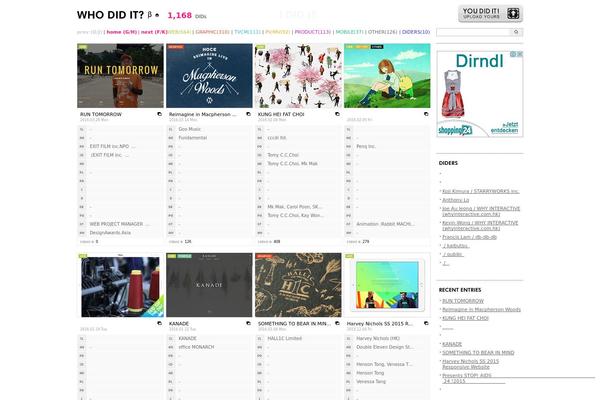The width and height of the screenshot is (600, 400).
Task: Open the red thread spools thumbnail
Action: 120,285
